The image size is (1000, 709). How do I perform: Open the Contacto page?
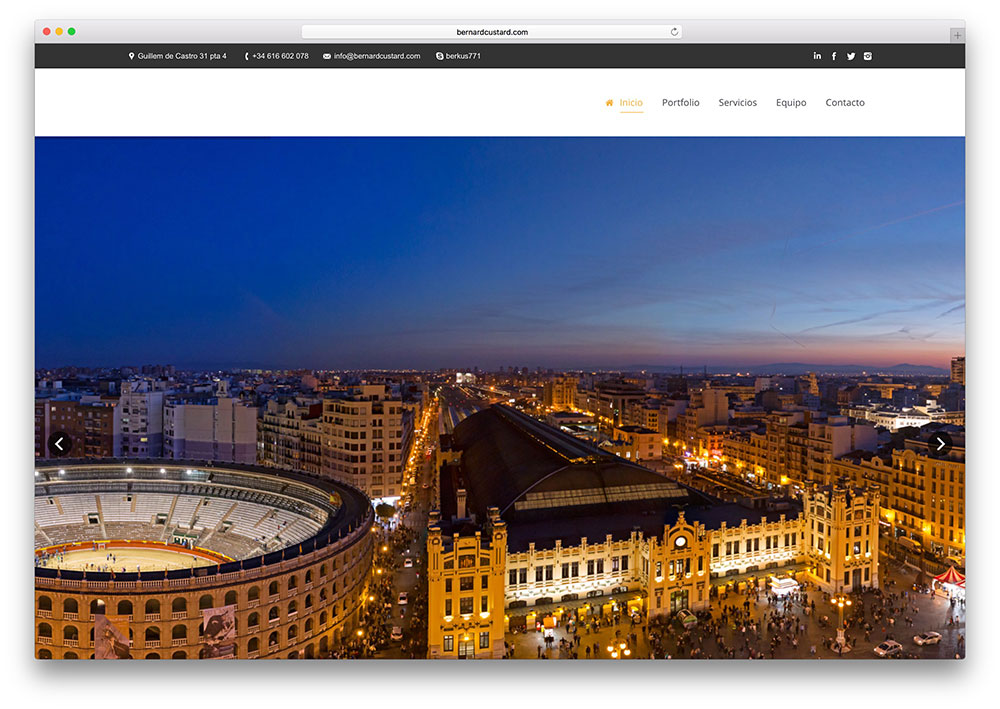pos(845,102)
